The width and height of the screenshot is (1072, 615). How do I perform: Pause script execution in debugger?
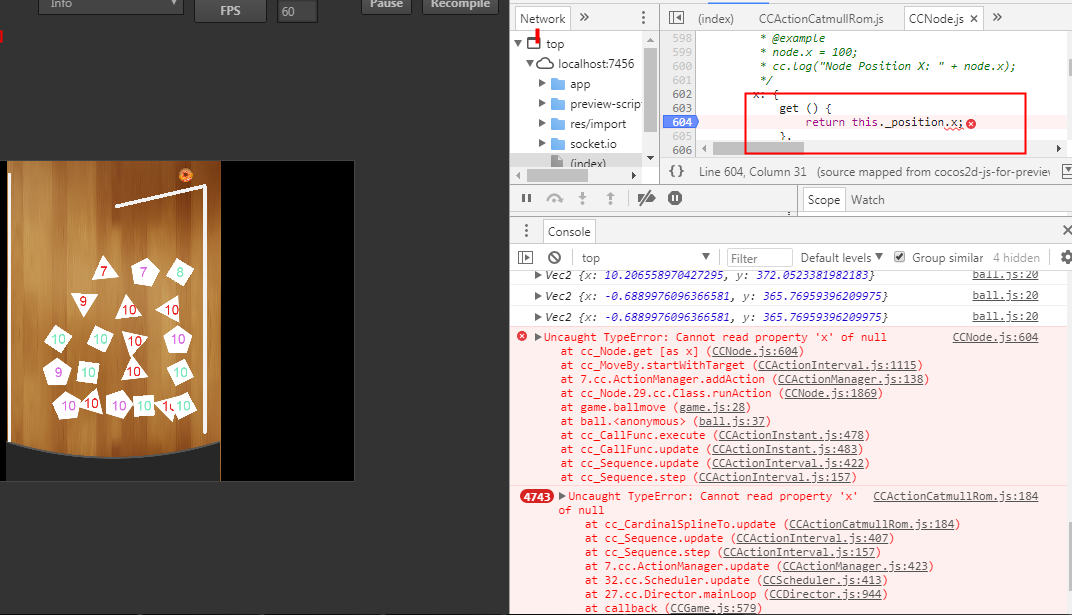[526, 198]
